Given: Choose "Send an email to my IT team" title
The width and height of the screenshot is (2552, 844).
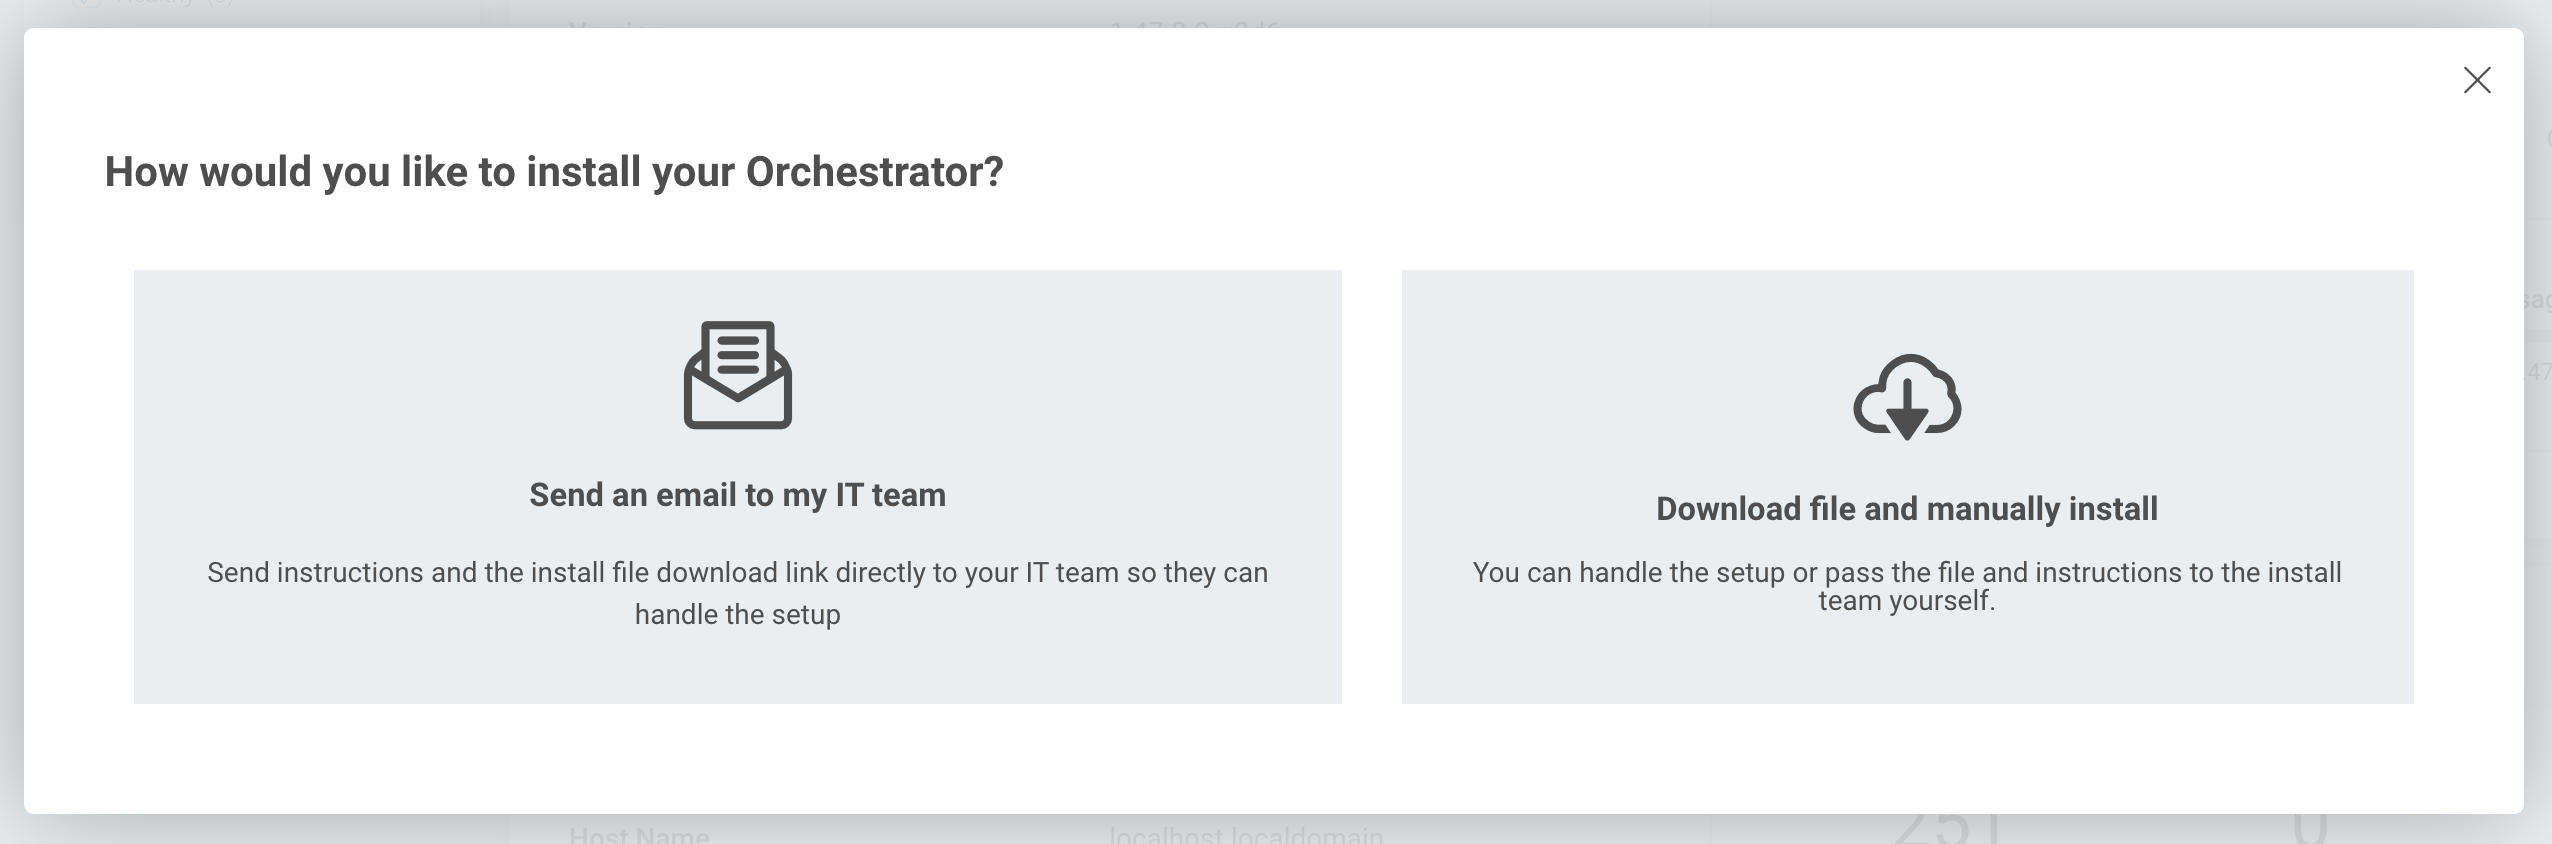Looking at the screenshot, I should tap(737, 495).
